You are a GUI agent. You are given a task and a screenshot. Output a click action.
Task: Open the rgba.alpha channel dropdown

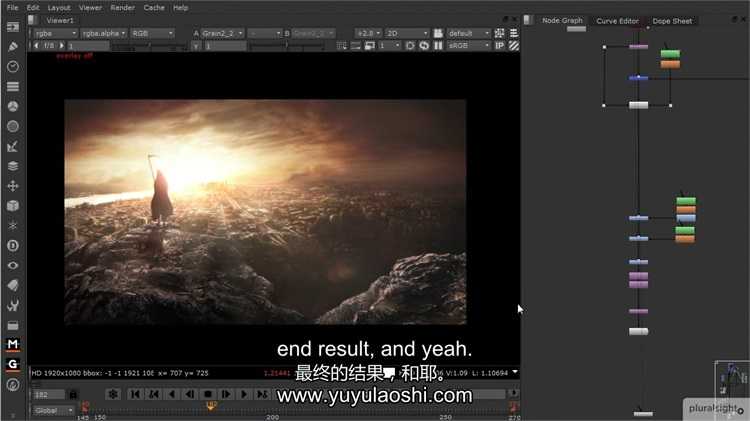click(104, 33)
